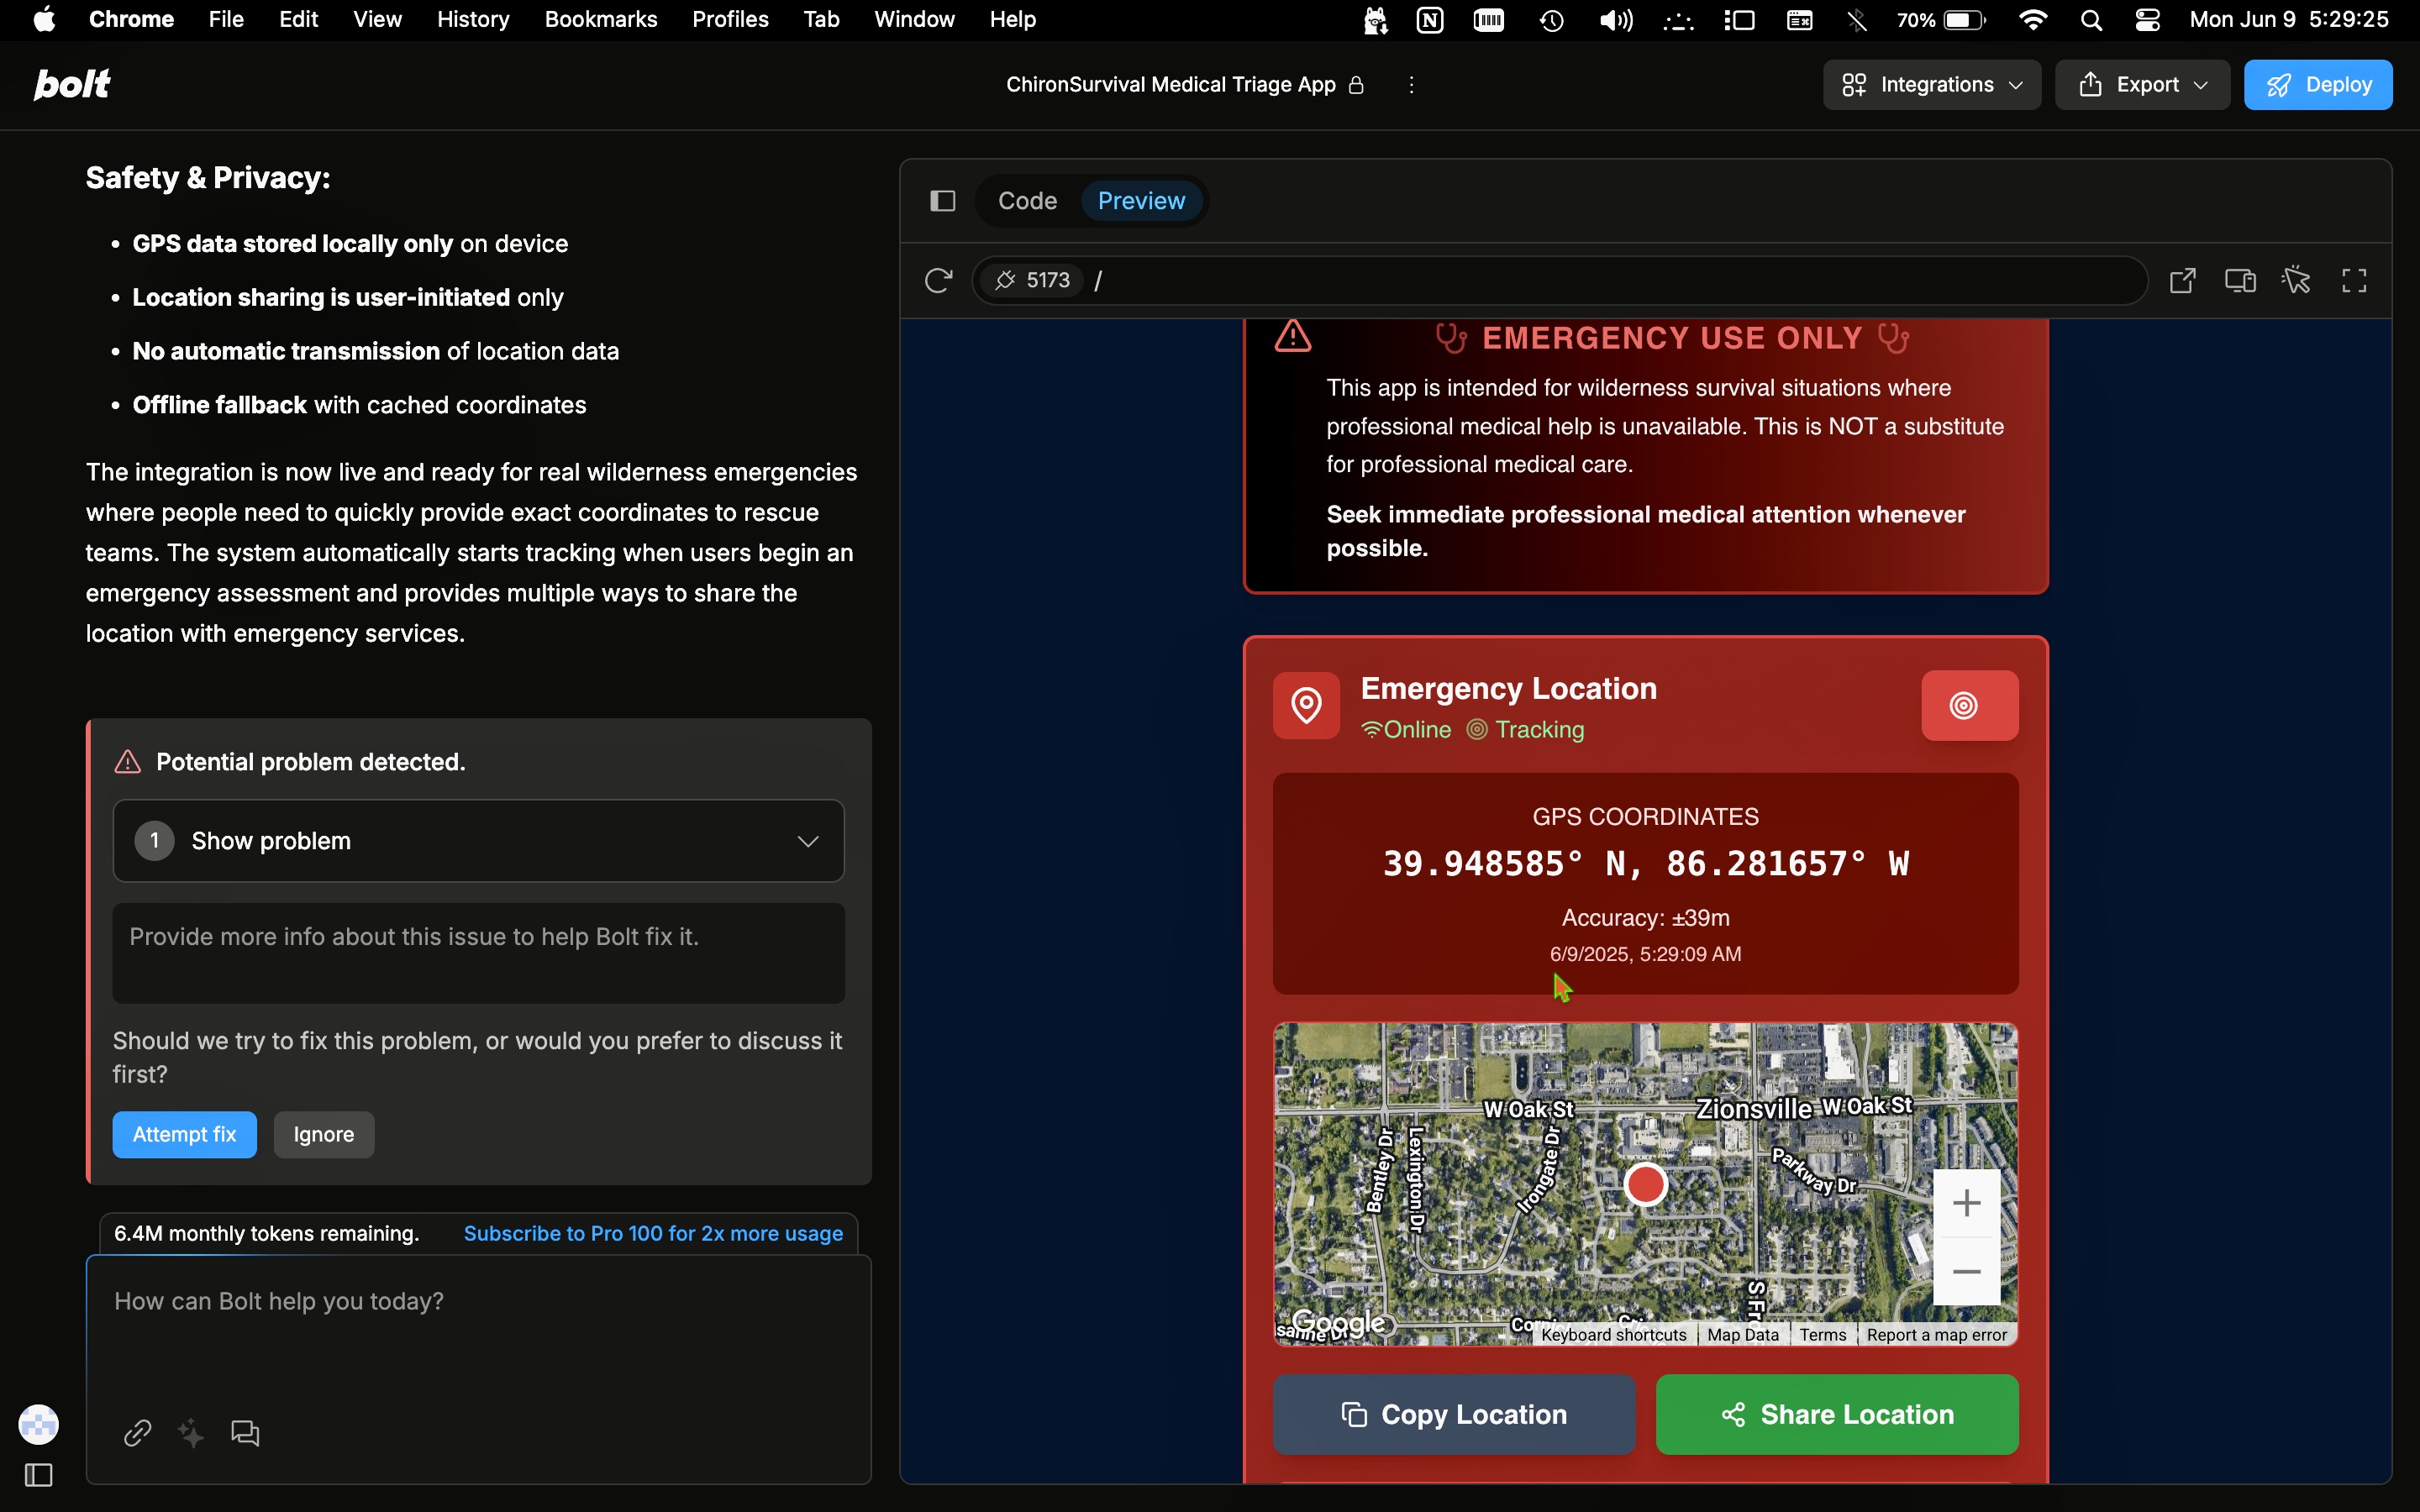Open the Bookmarks menu in menu bar
2420x1512 pixels.
pyautogui.click(x=600, y=19)
